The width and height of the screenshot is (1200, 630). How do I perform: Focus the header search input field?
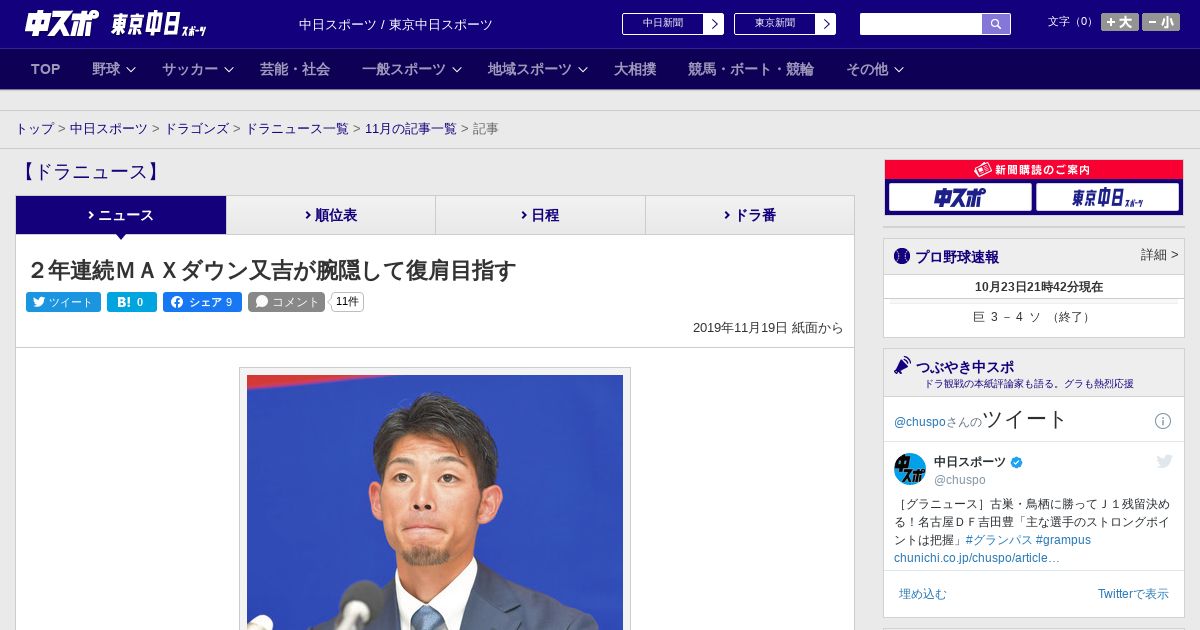[x=921, y=24]
